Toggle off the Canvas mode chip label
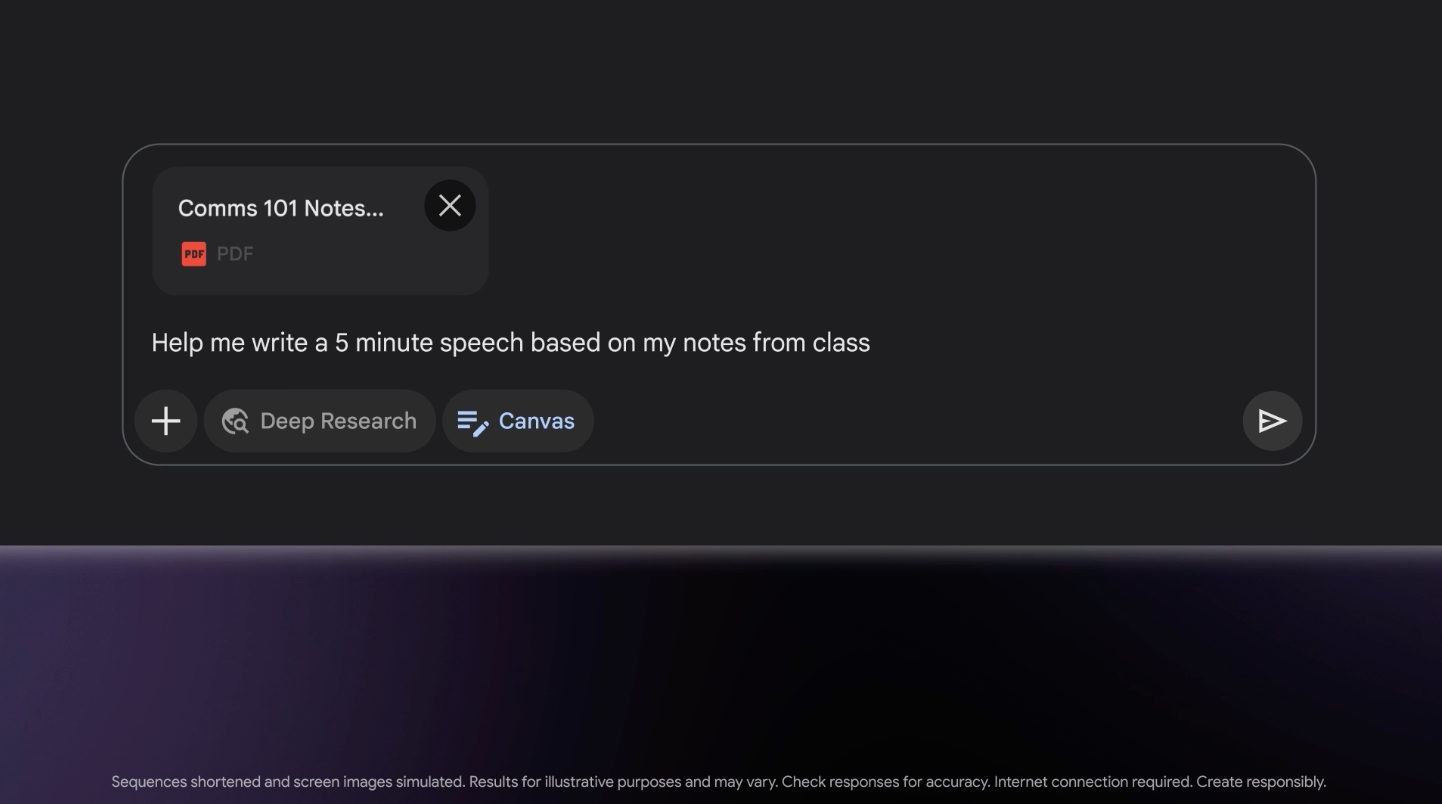The height and width of the screenshot is (804, 1442). pos(536,421)
